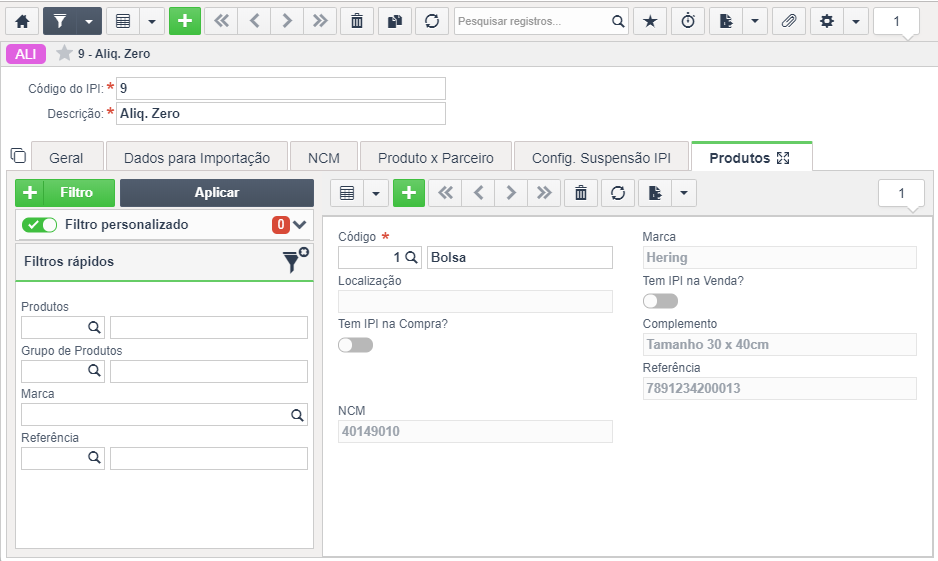The image size is (938, 561).
Task: Open the Dados para Importação tab
Action: click(197, 158)
